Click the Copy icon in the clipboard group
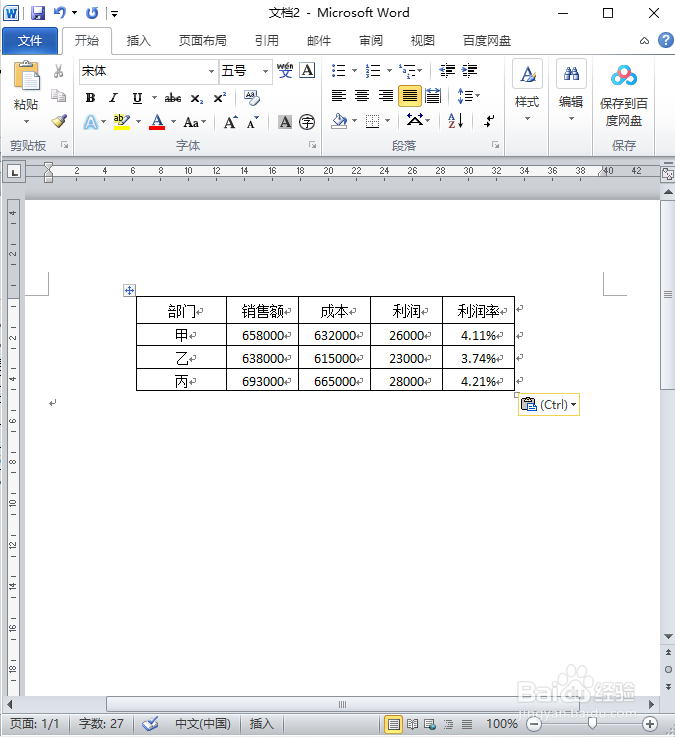The image size is (675, 737). pos(58,96)
